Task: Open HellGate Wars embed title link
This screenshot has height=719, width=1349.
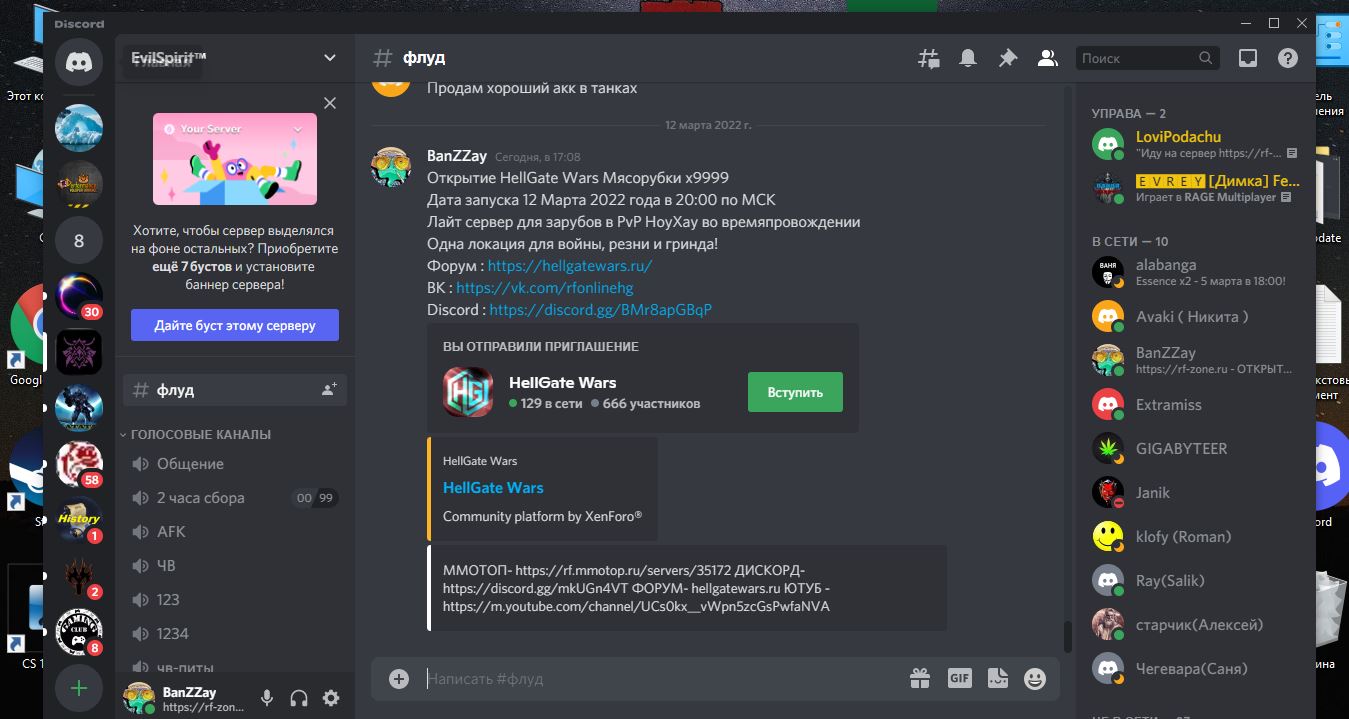Action: click(493, 488)
